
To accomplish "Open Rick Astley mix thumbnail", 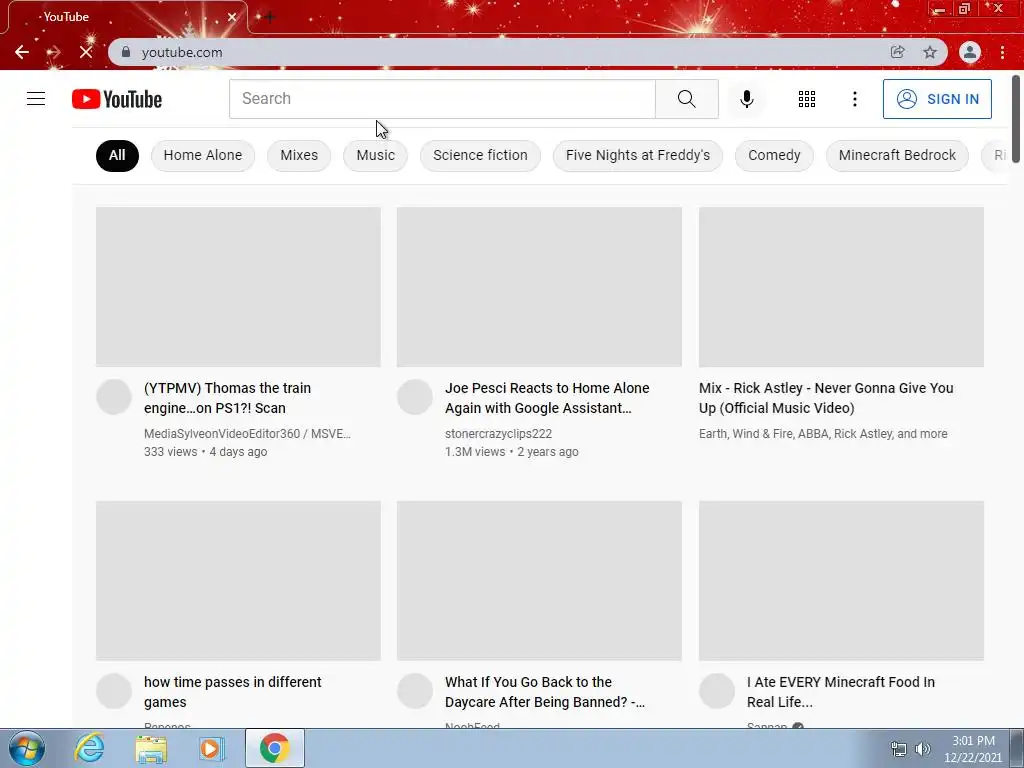I will click(841, 287).
